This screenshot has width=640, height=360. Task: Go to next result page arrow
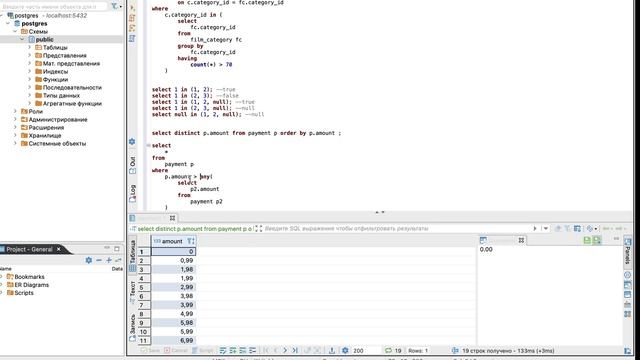[x=285, y=351]
